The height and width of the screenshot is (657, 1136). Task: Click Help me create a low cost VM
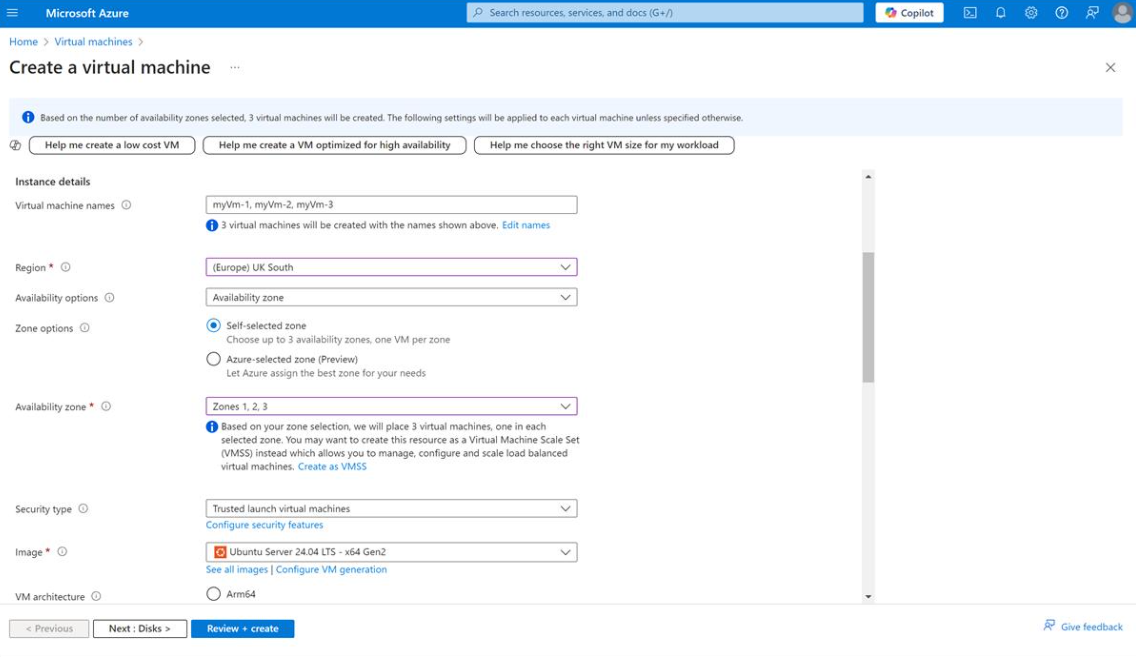pyautogui.click(x=112, y=145)
